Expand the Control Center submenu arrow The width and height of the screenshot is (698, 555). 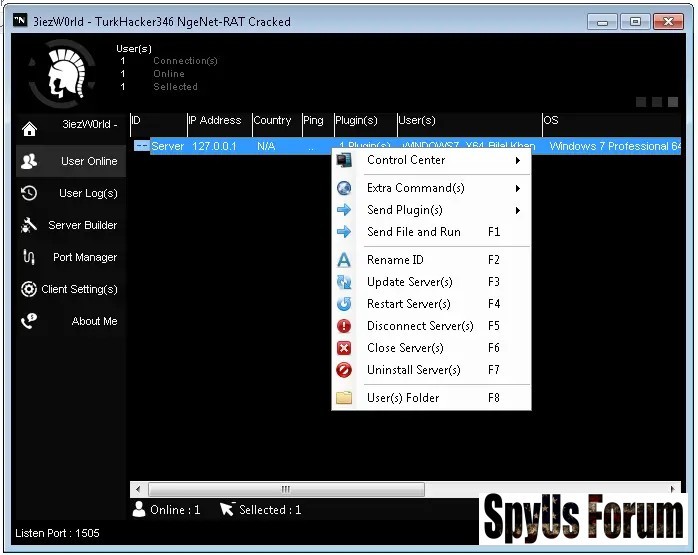pos(517,160)
